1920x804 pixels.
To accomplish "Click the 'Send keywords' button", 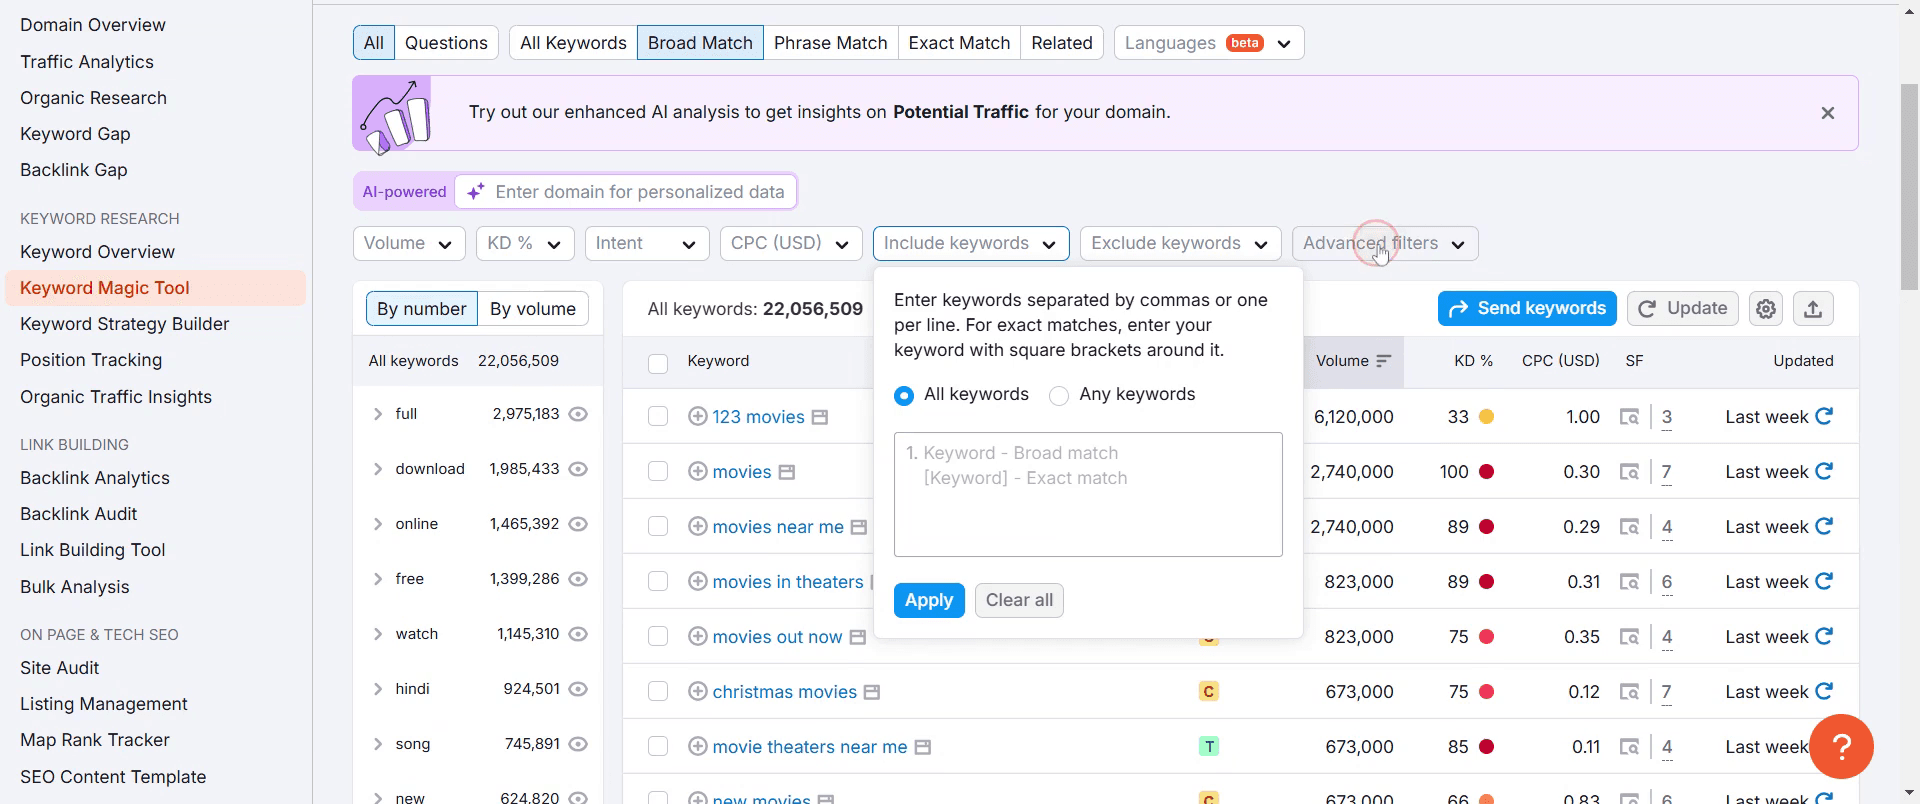I will coord(1527,309).
